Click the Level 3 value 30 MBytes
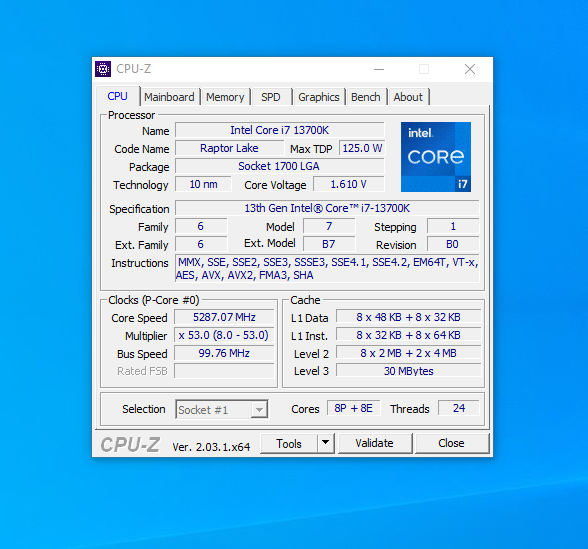588x549 pixels. (x=408, y=371)
